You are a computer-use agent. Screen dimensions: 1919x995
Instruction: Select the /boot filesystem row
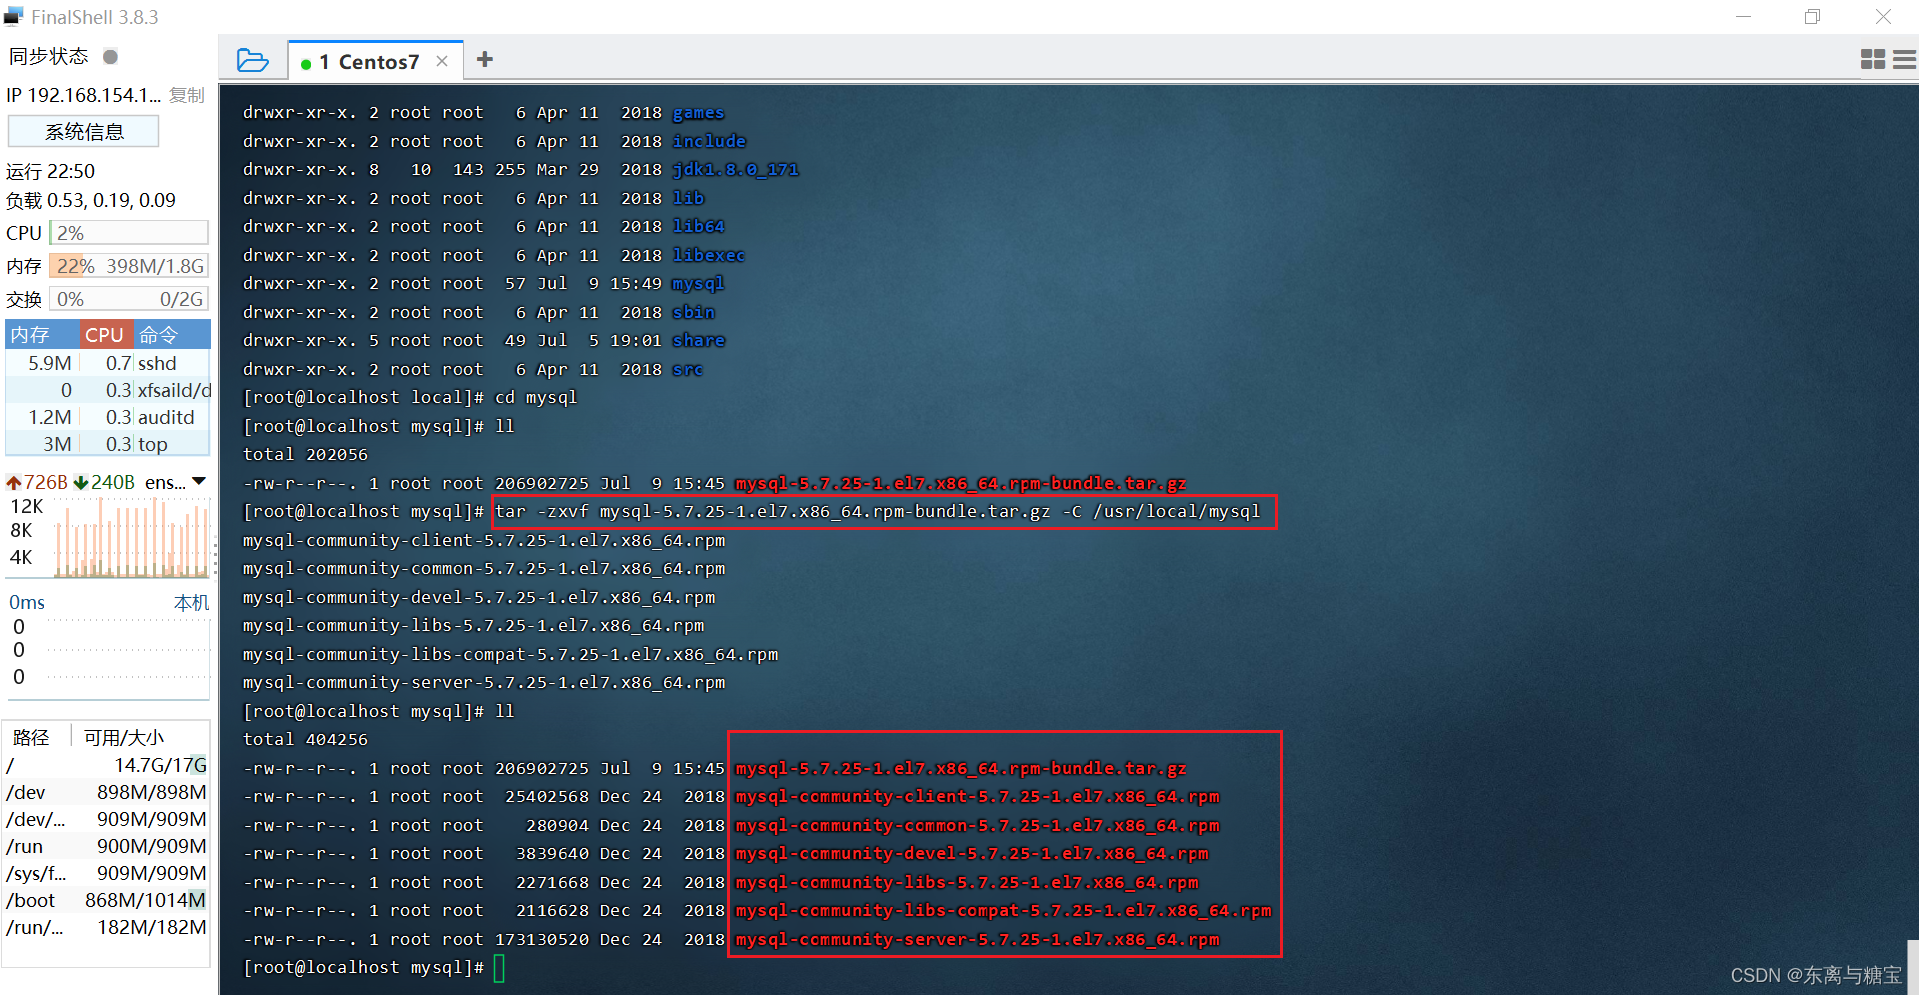(x=106, y=900)
